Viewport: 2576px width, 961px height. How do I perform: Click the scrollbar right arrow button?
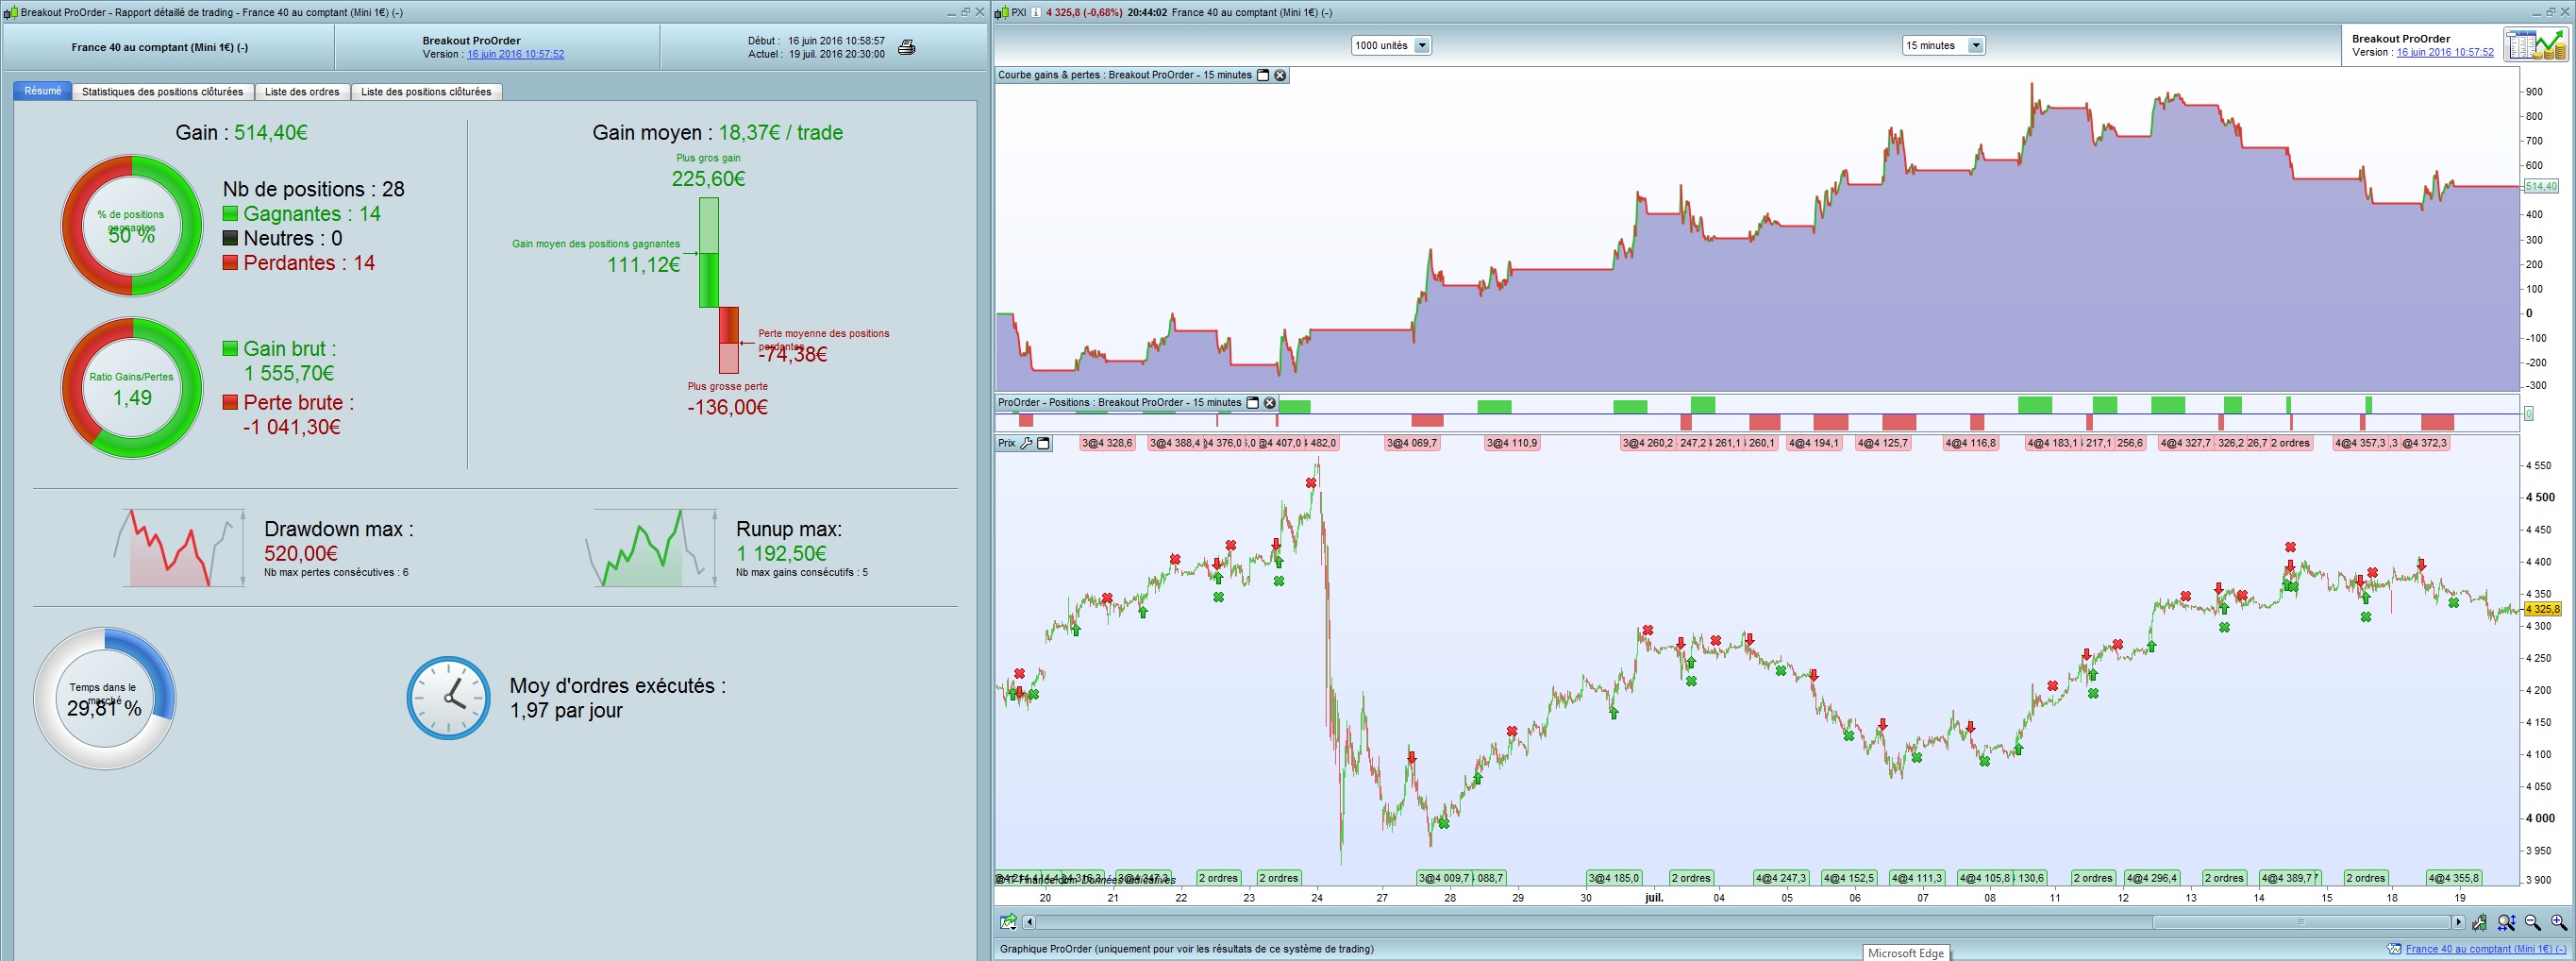click(2458, 922)
